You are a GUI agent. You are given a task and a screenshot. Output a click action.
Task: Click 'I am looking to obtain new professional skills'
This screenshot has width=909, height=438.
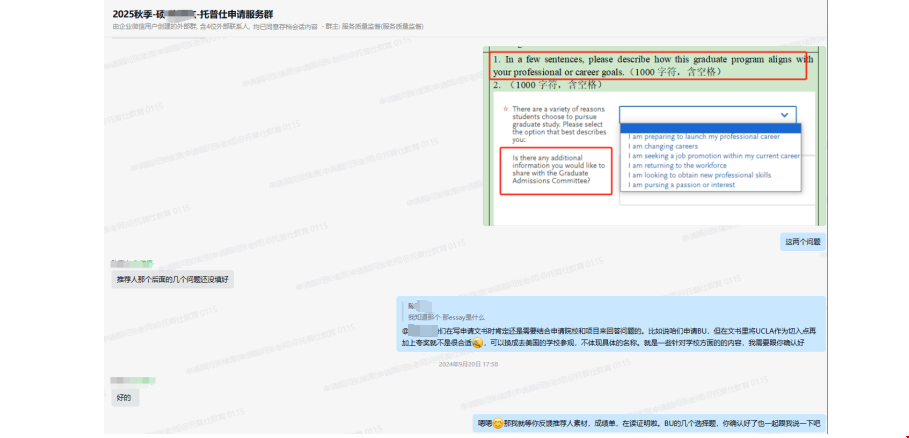tap(699, 175)
